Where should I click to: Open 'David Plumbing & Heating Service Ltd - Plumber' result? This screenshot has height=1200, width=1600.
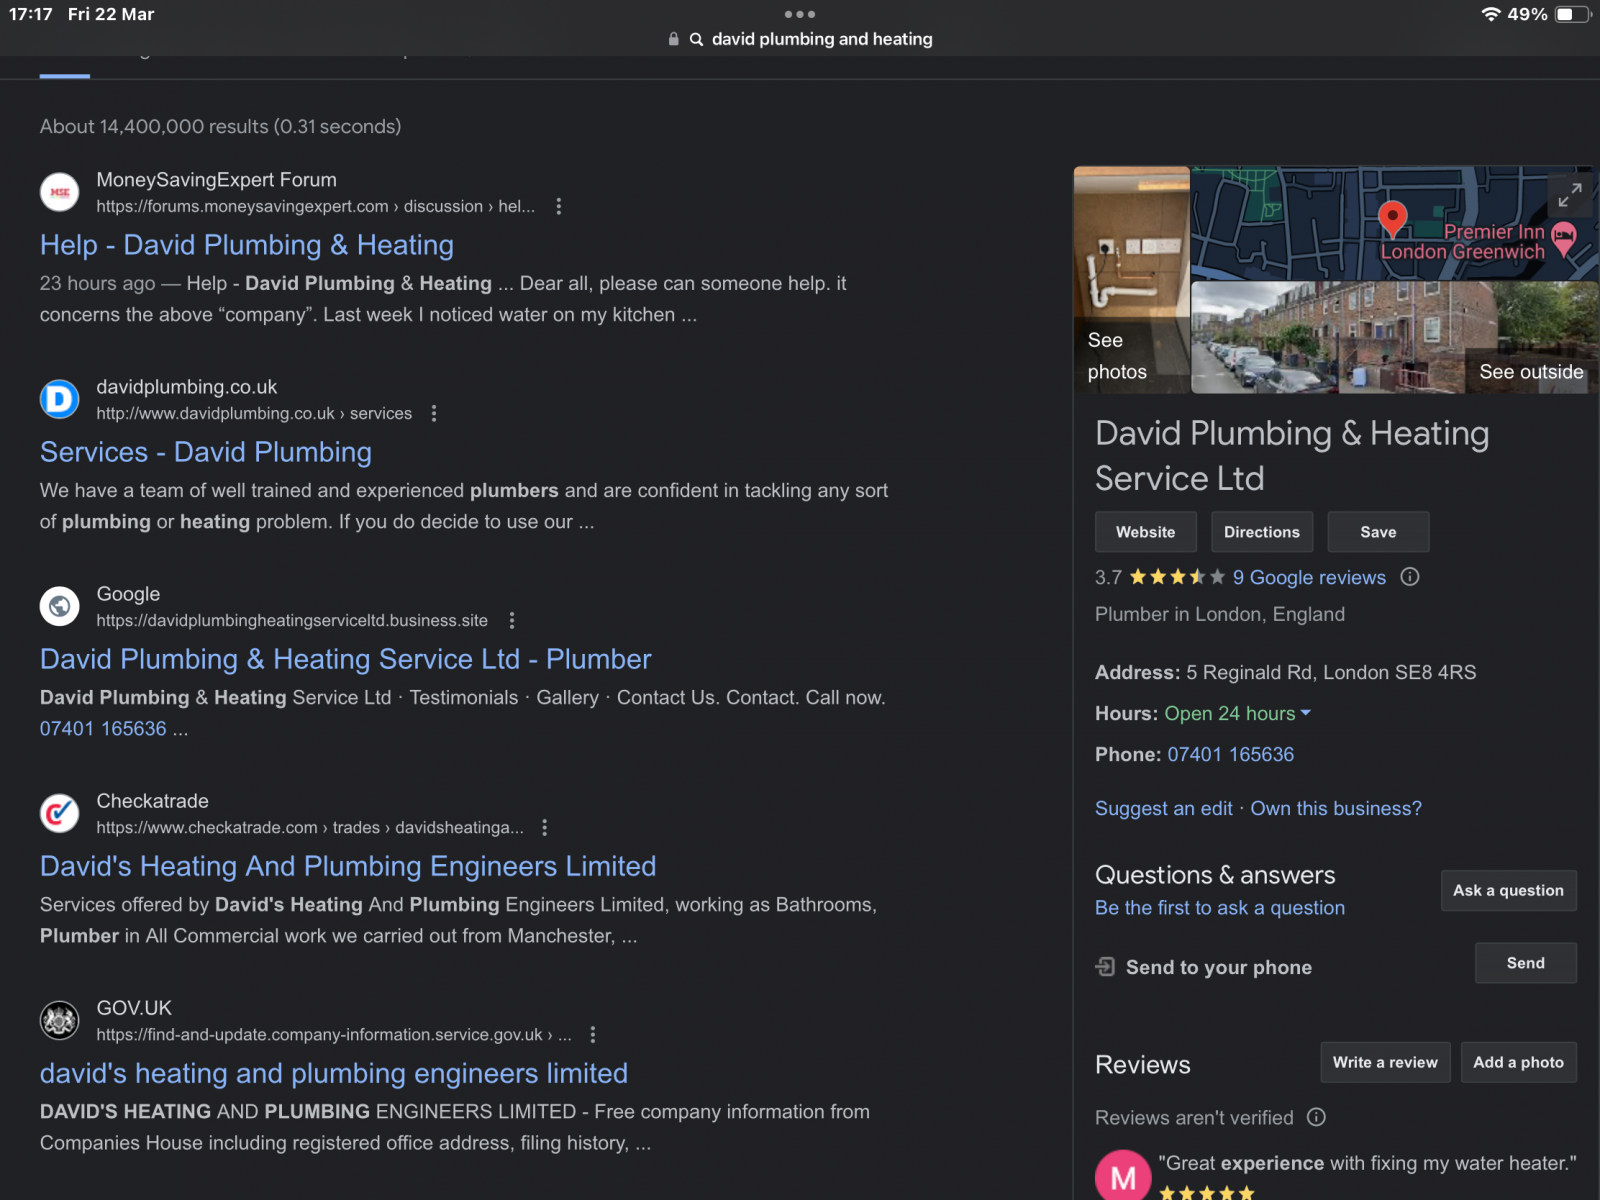tap(346, 659)
